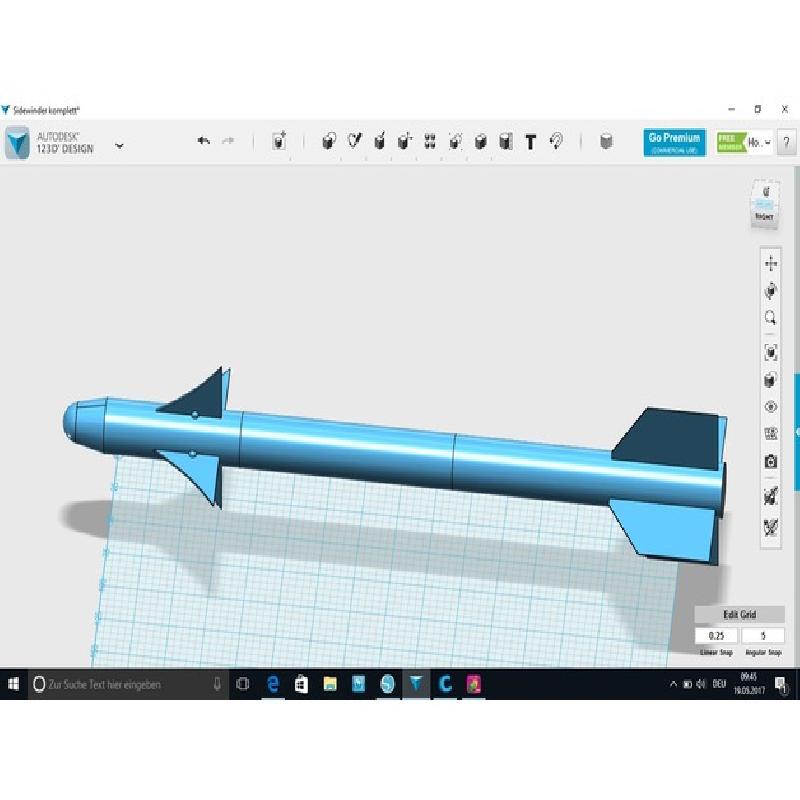Open the Measure tool

(506, 141)
